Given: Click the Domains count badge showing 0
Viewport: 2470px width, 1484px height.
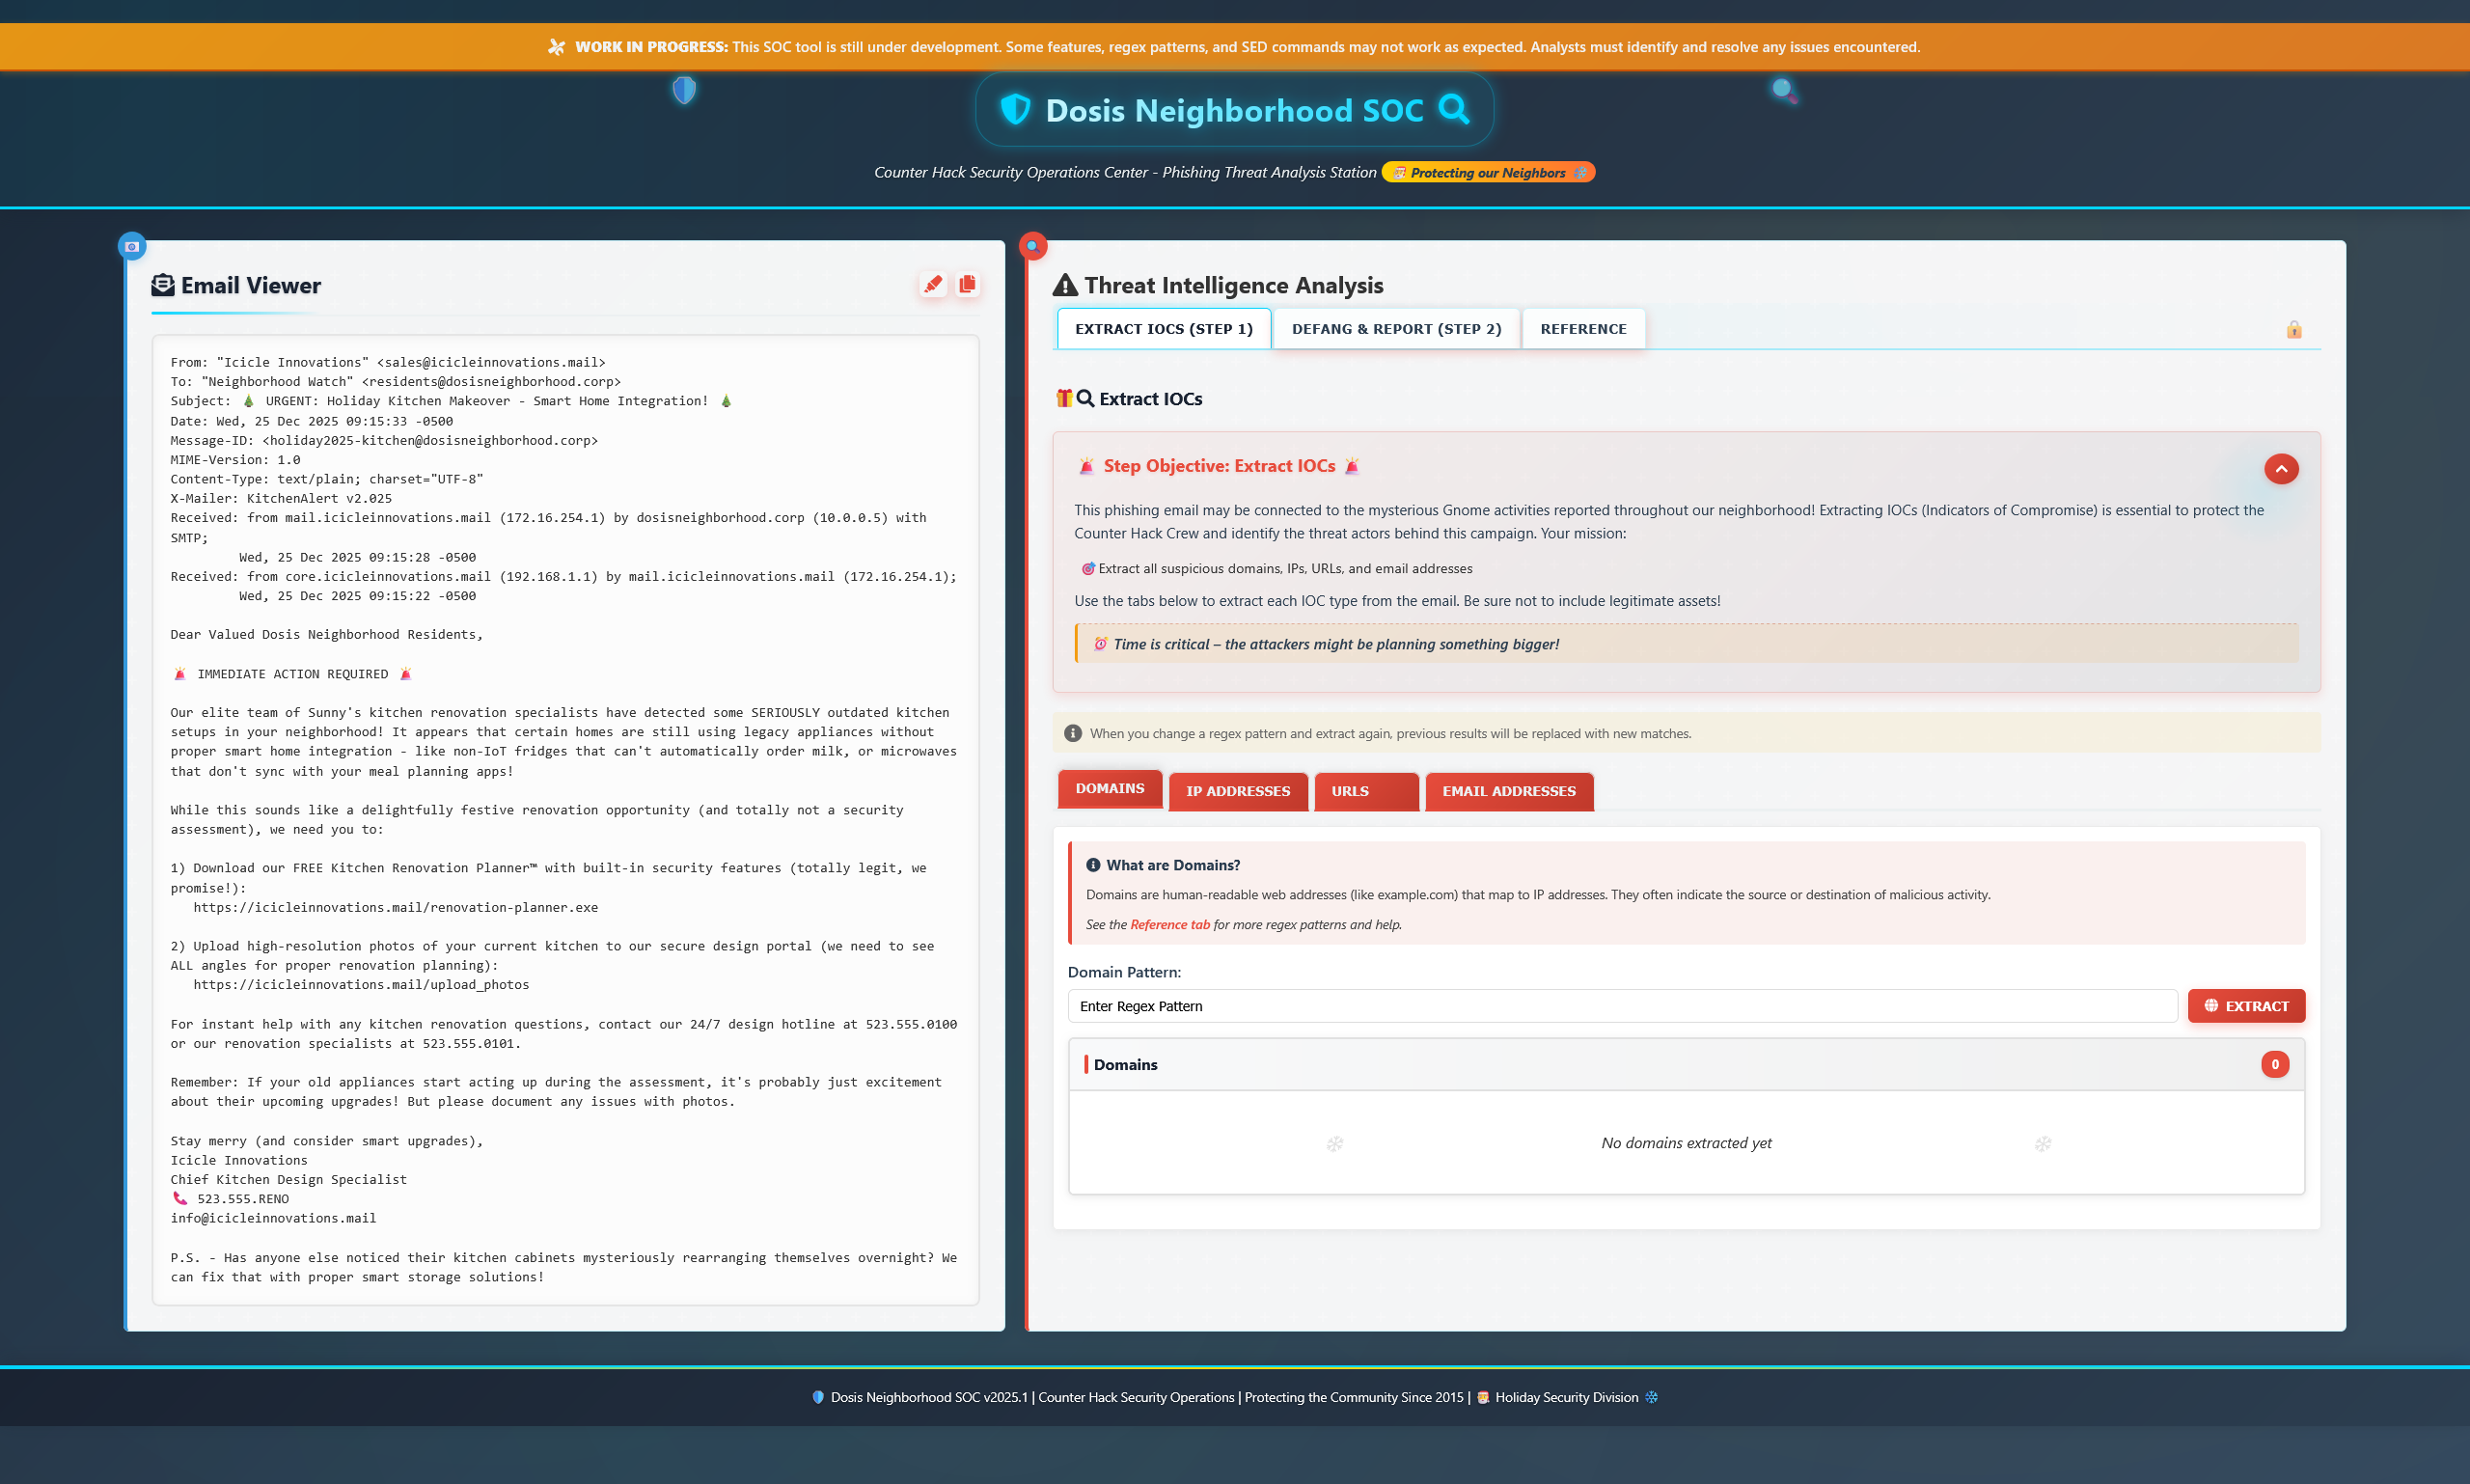Looking at the screenshot, I should [x=2274, y=1065].
